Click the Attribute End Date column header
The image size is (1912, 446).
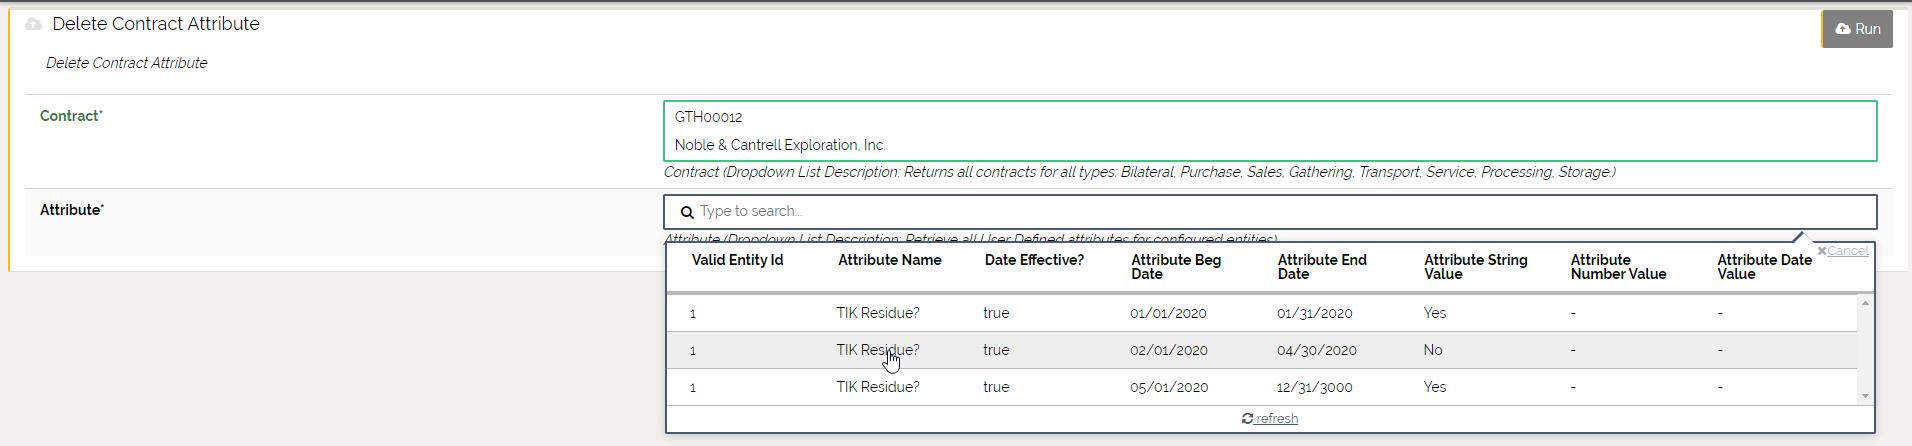coord(1321,267)
